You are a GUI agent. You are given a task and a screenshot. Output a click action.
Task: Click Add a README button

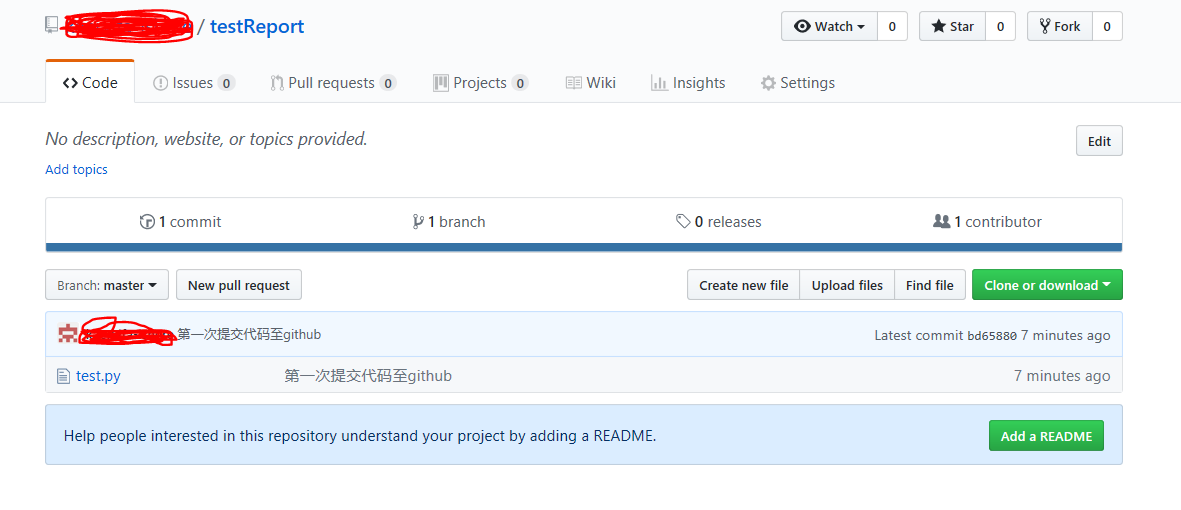point(1046,435)
